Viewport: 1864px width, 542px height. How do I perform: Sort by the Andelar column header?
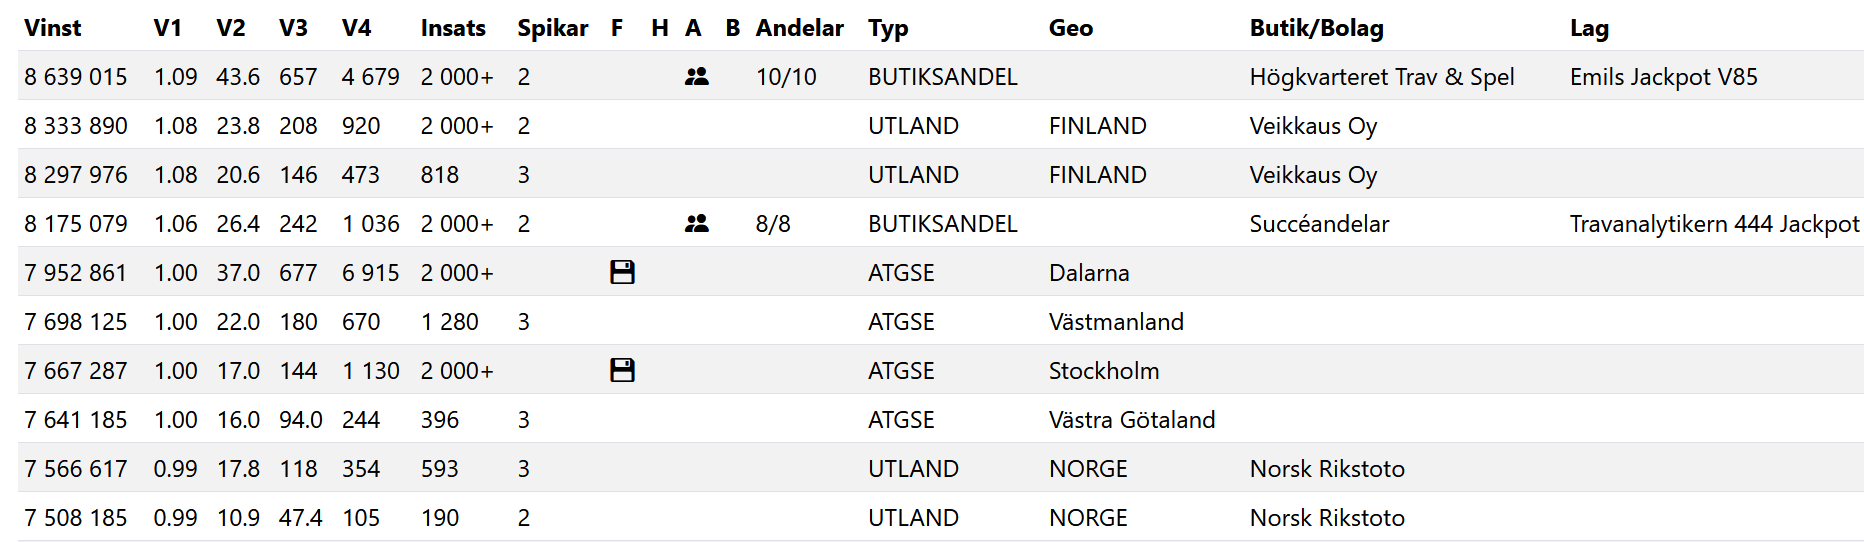(x=799, y=28)
